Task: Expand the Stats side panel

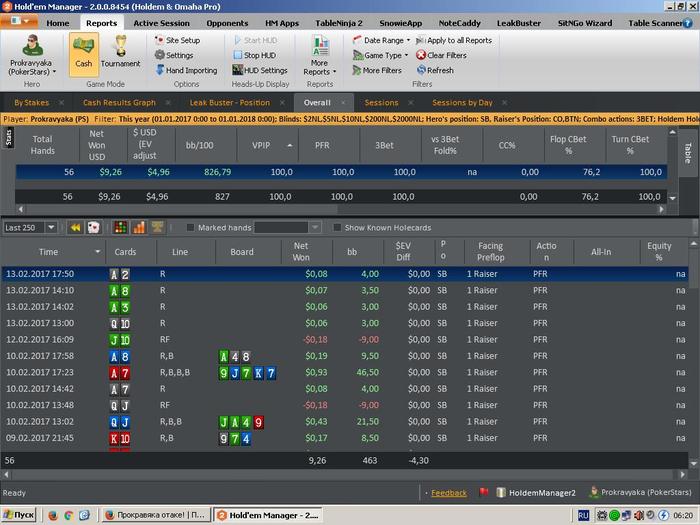Action: point(8,138)
